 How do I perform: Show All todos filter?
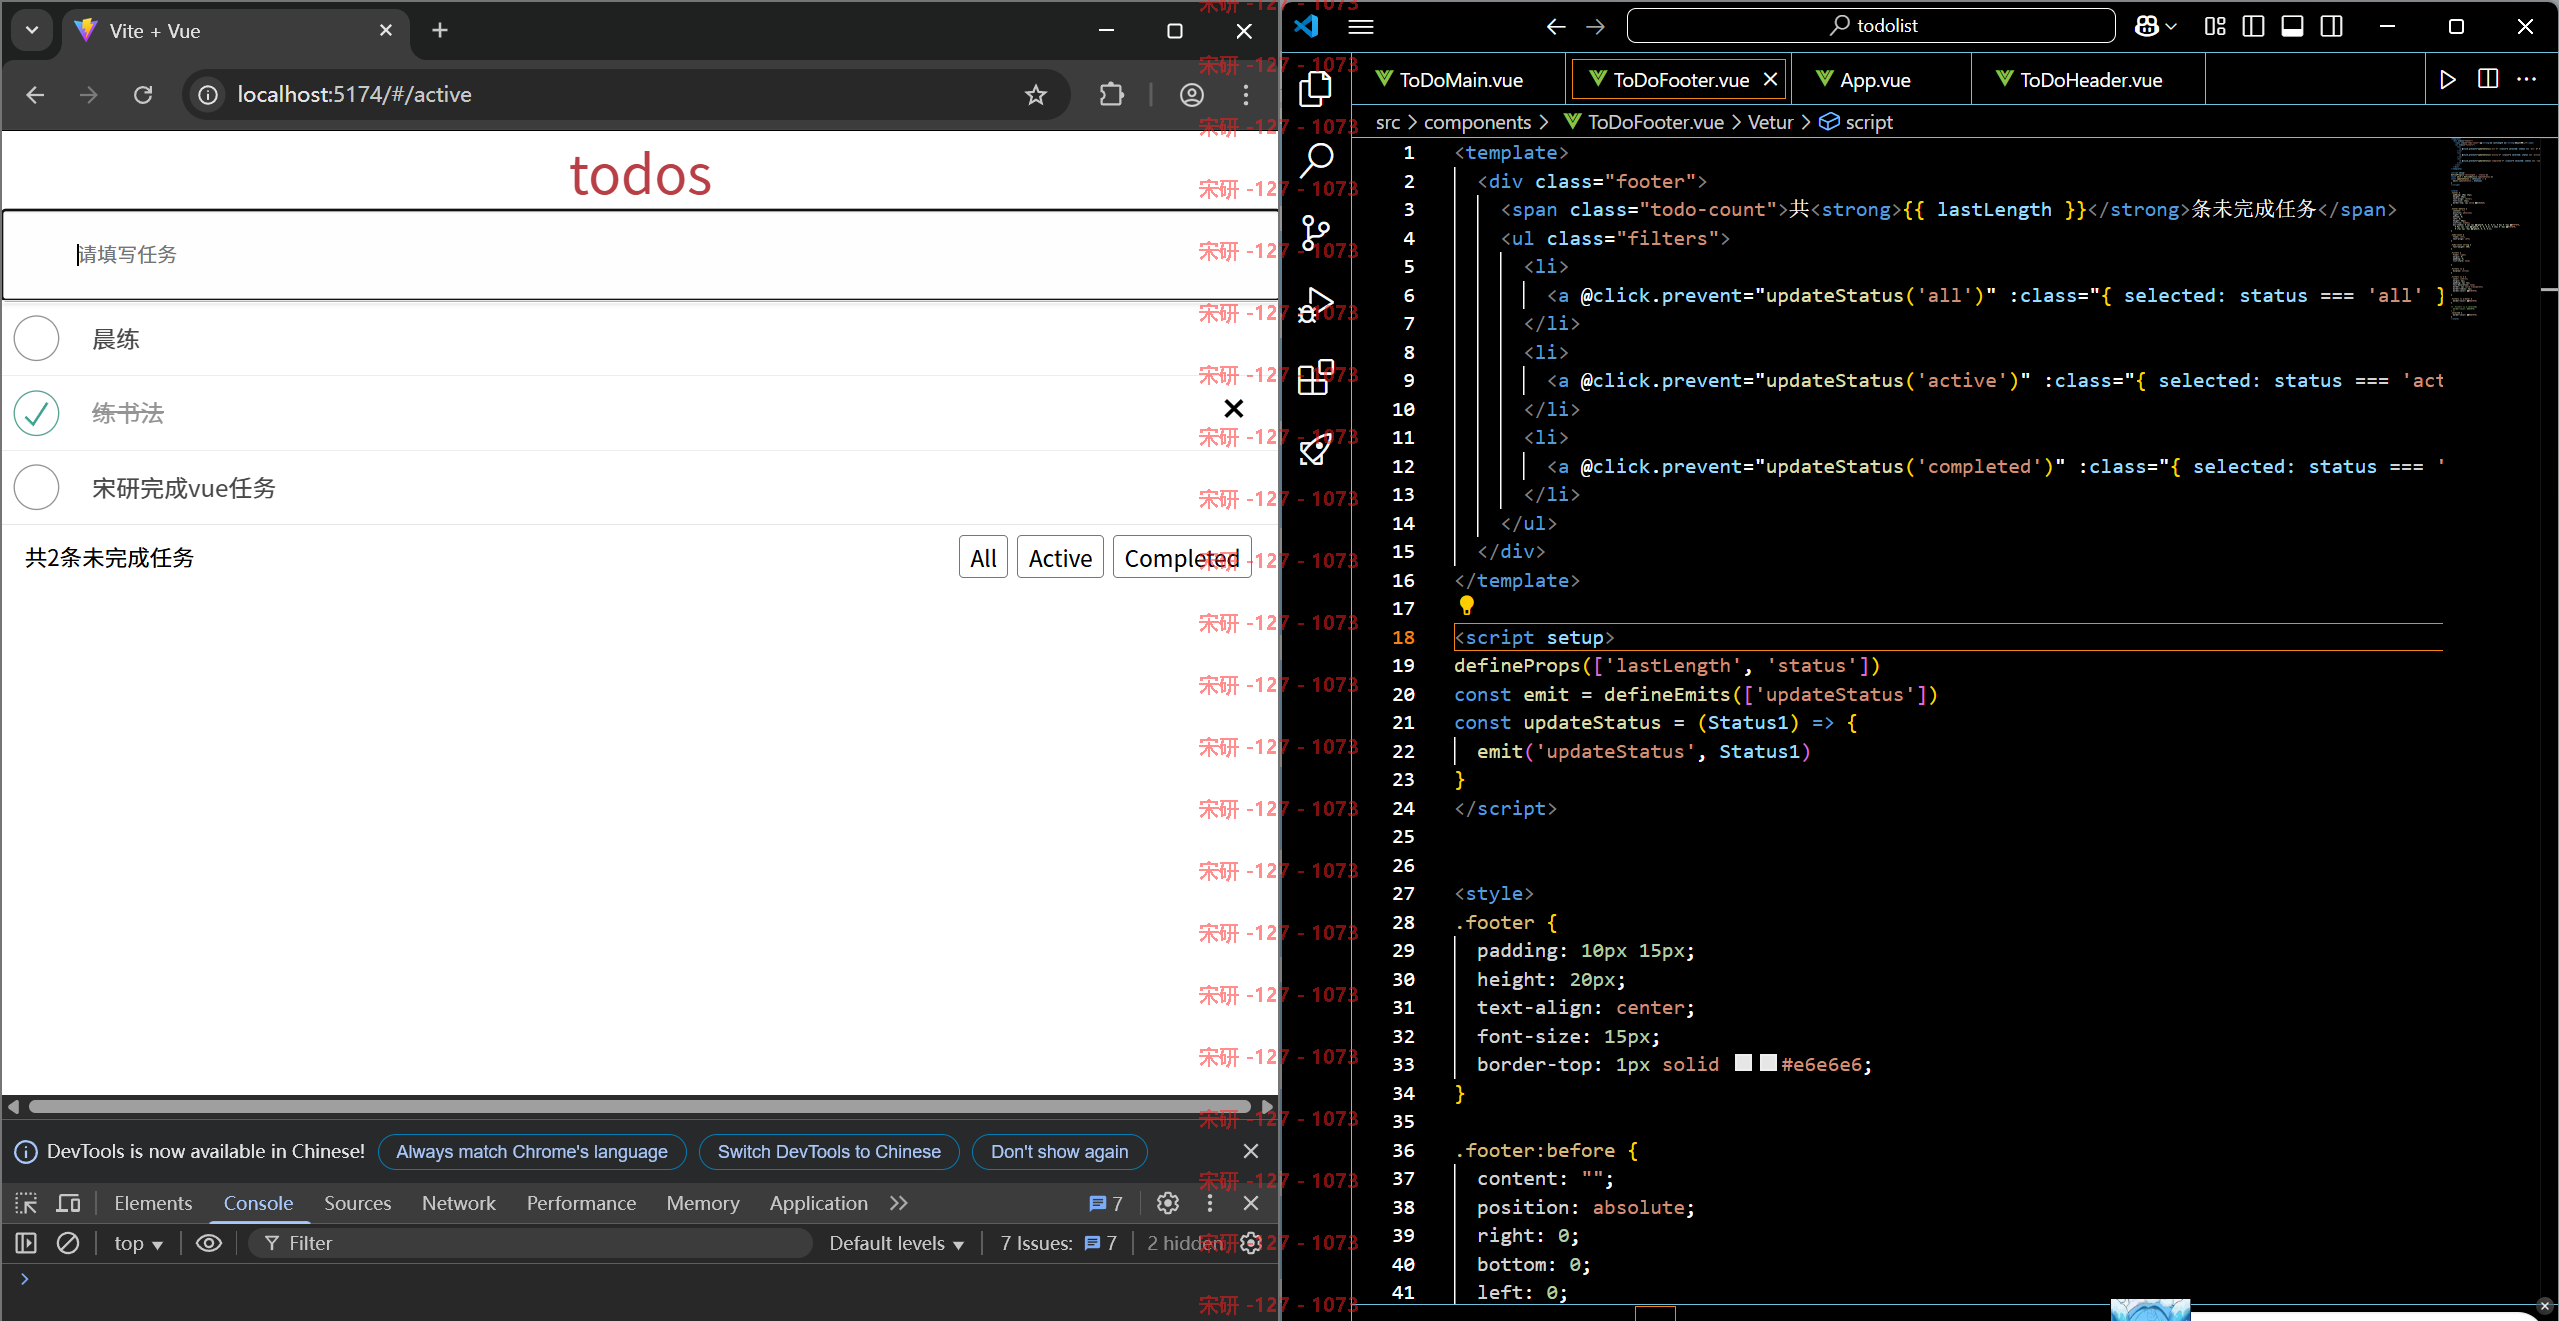[x=983, y=557]
